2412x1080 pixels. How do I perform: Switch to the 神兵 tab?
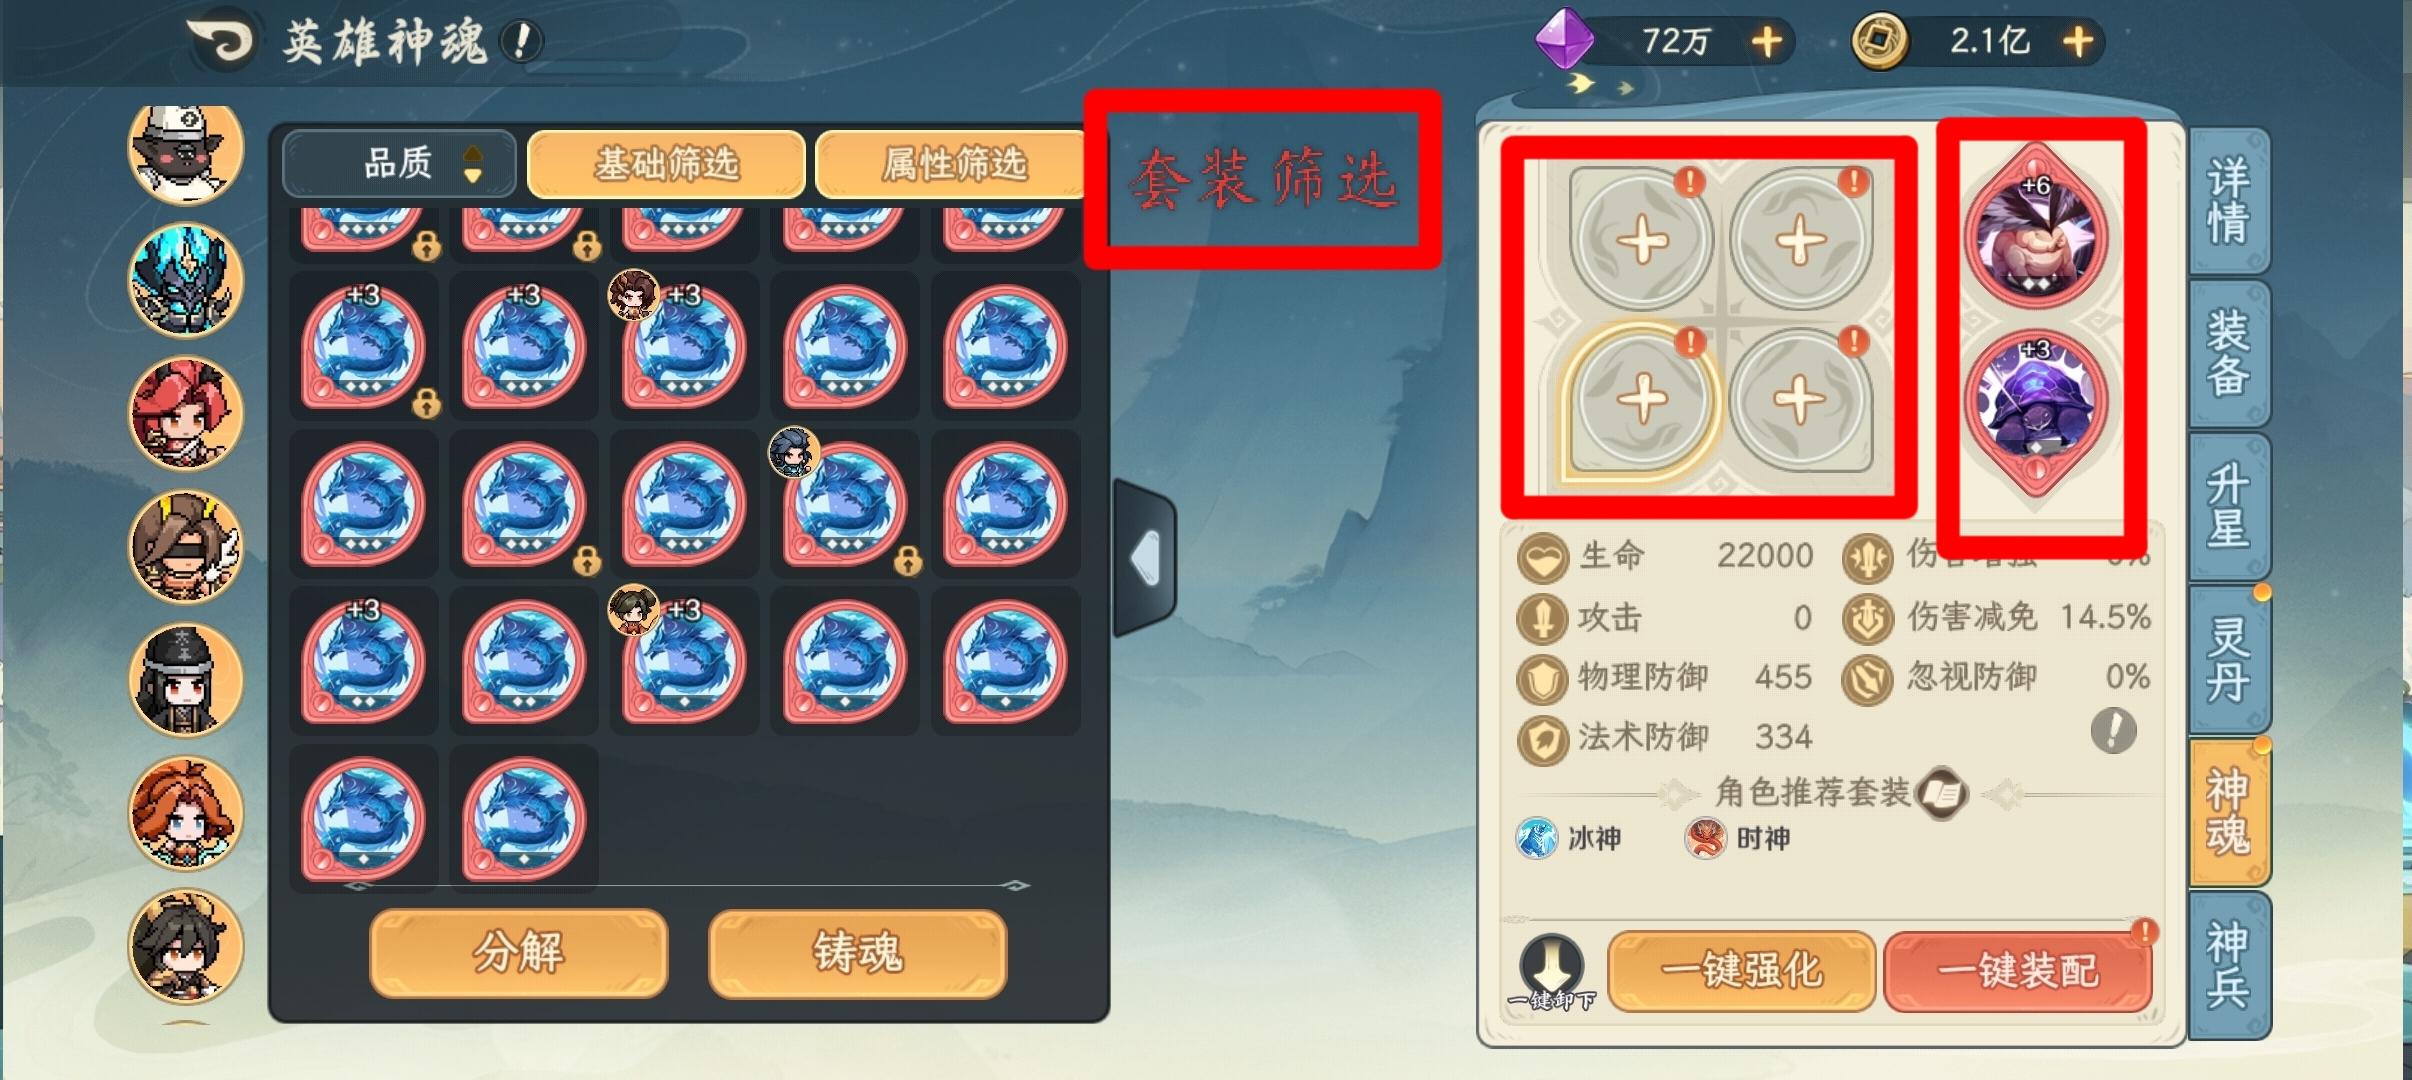pyautogui.click(x=2228, y=965)
